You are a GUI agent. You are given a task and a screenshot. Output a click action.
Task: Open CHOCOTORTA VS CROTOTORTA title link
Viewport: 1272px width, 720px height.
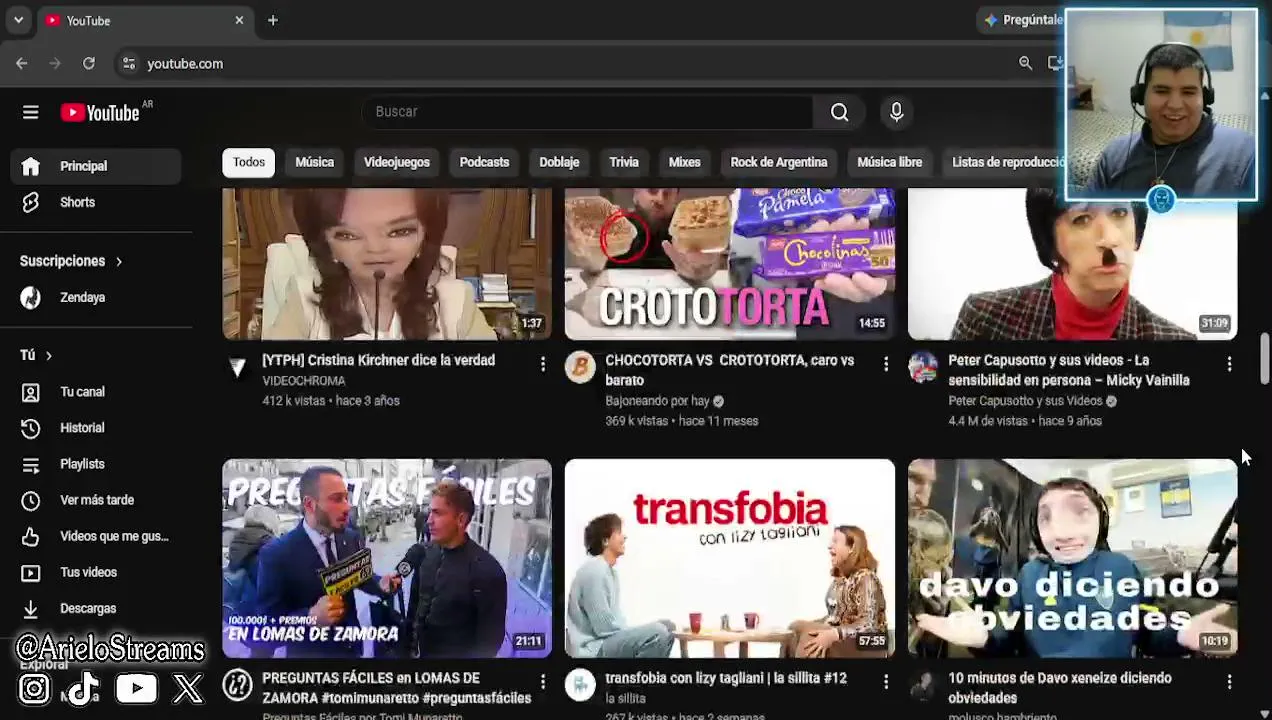[x=729, y=370]
